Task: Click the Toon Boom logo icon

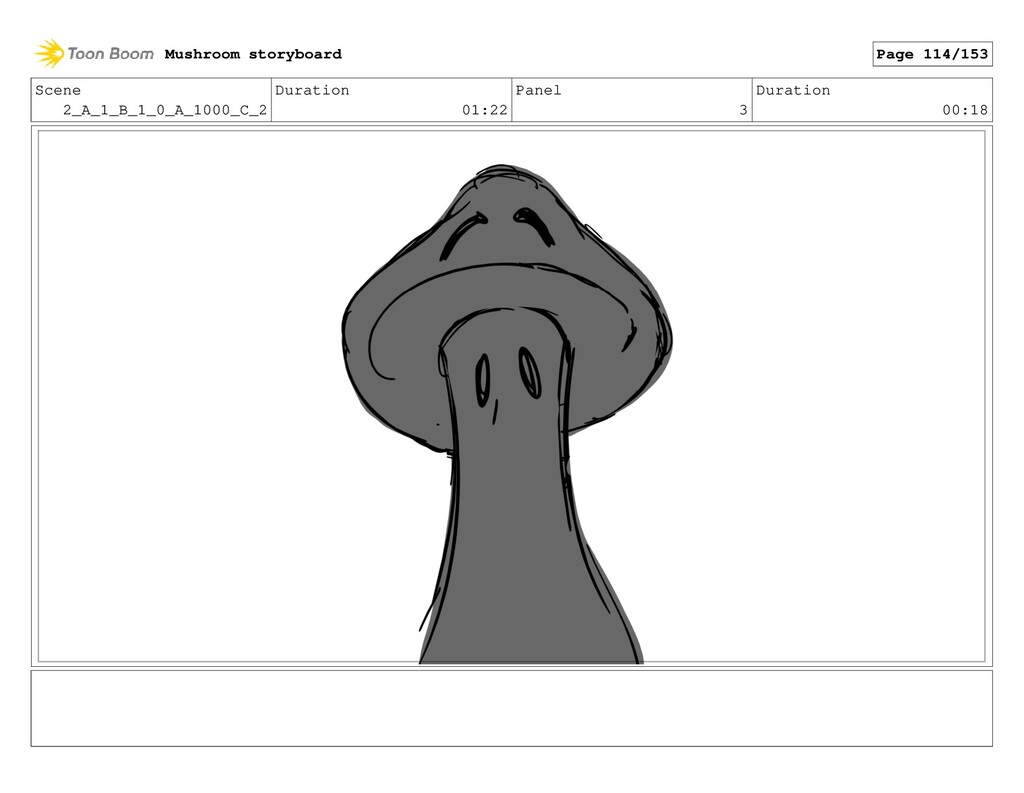Action: (x=50, y=54)
